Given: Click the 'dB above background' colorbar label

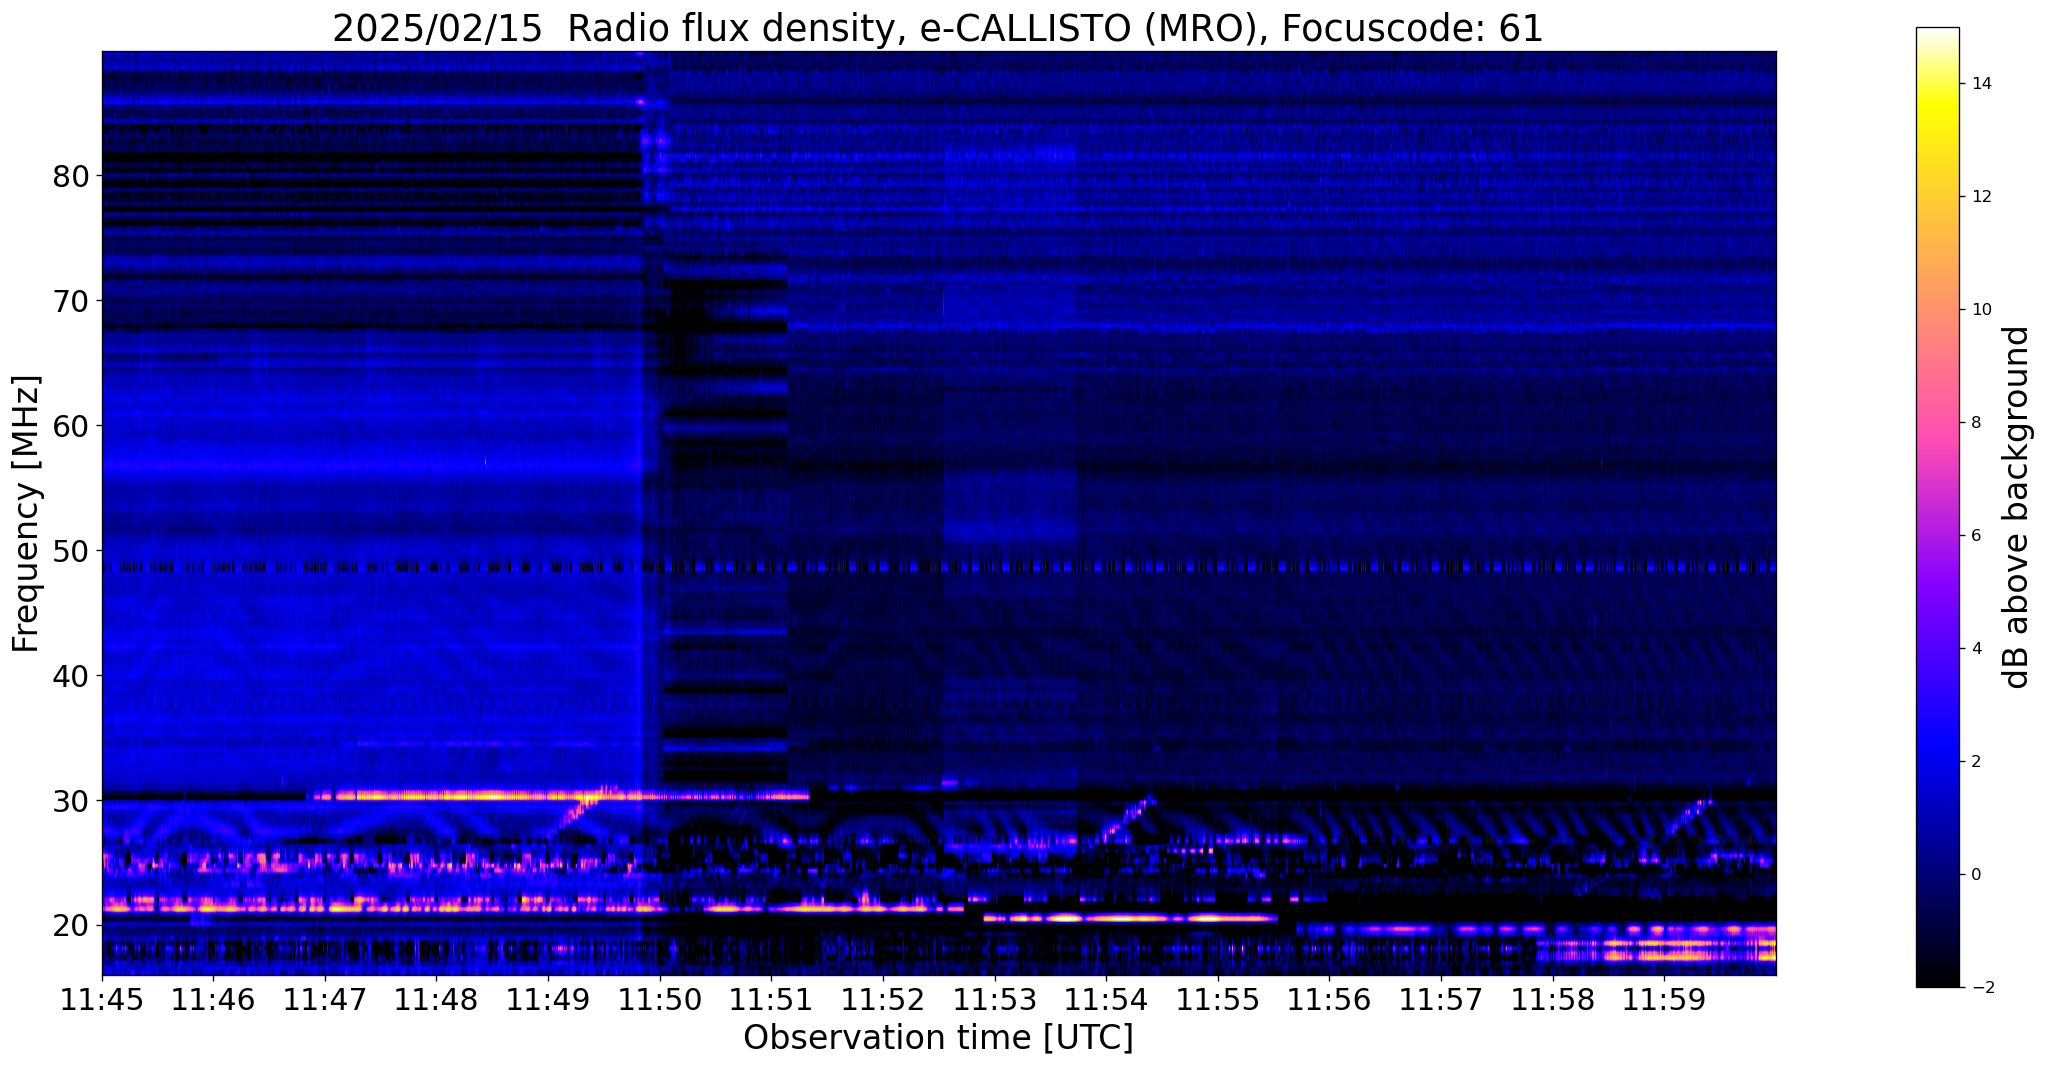Looking at the screenshot, I should (2017, 507).
